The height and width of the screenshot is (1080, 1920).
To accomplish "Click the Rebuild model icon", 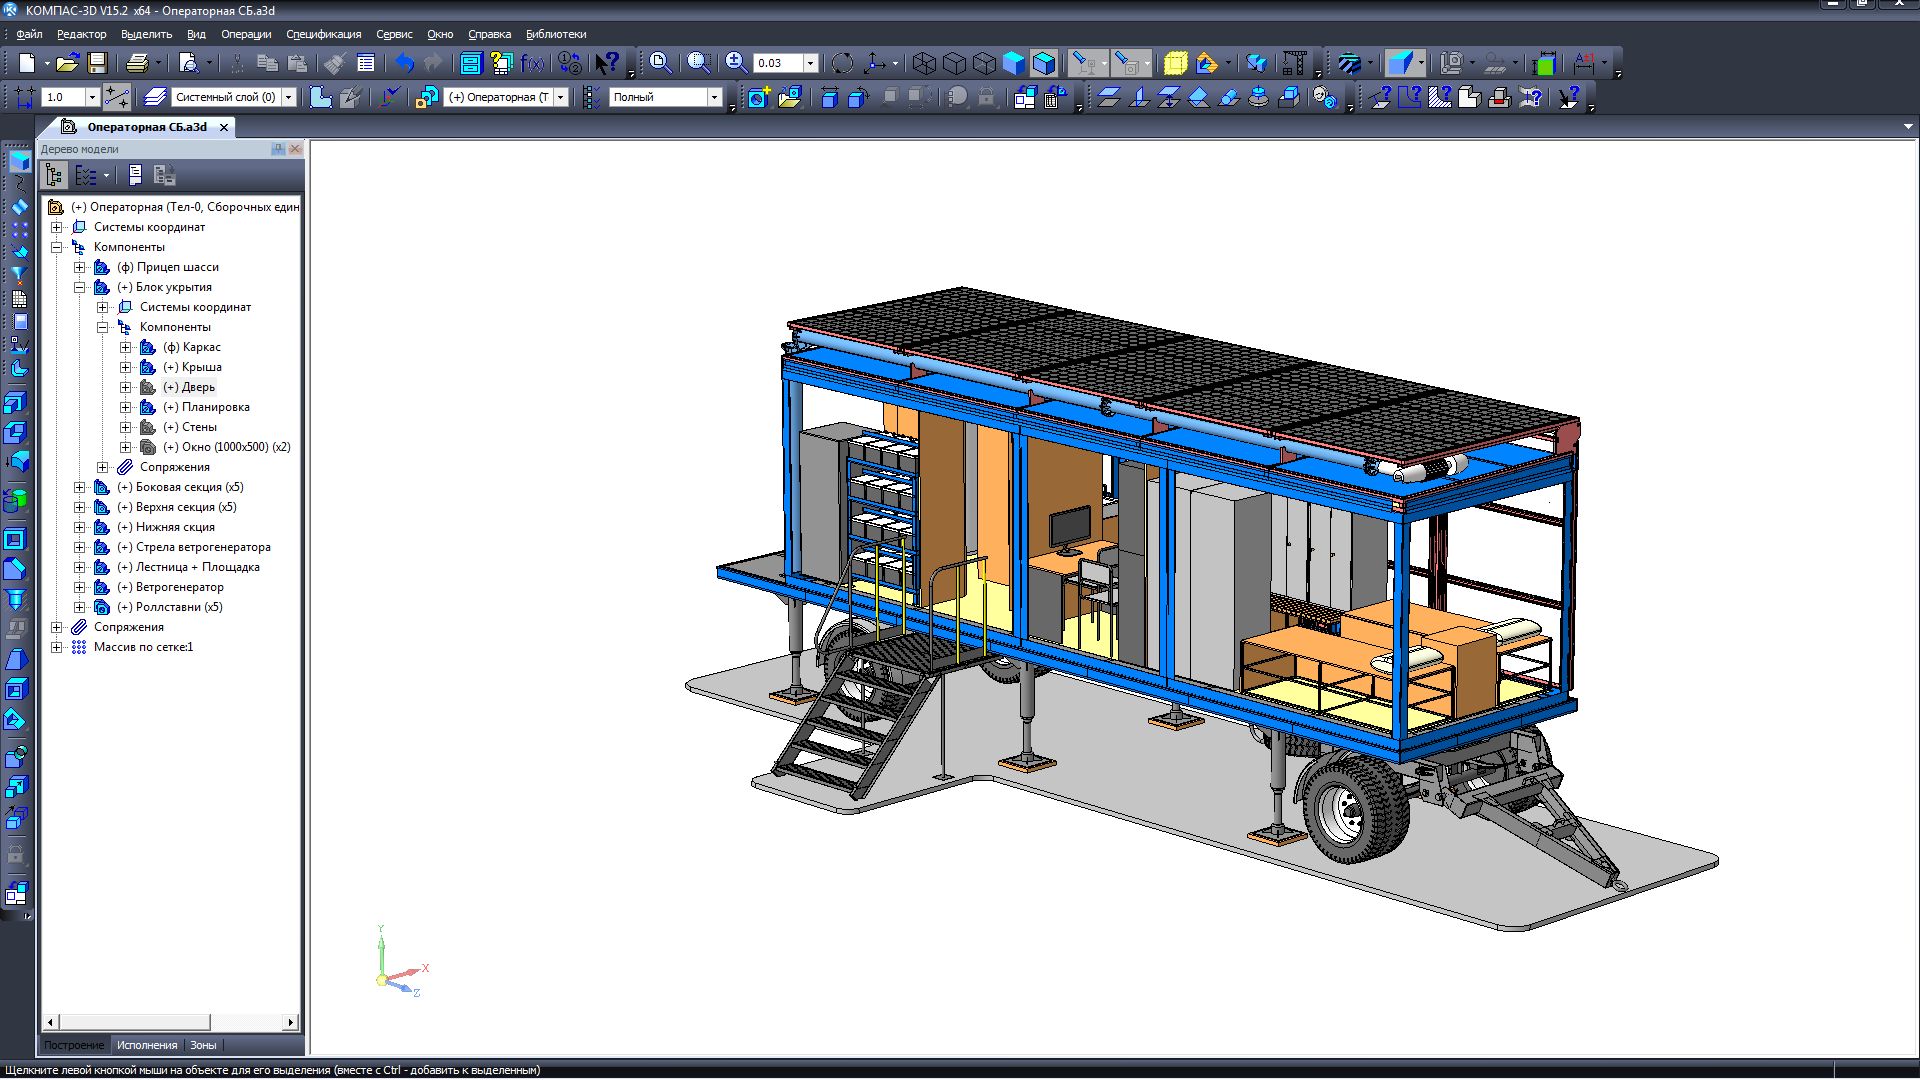I will click(570, 63).
